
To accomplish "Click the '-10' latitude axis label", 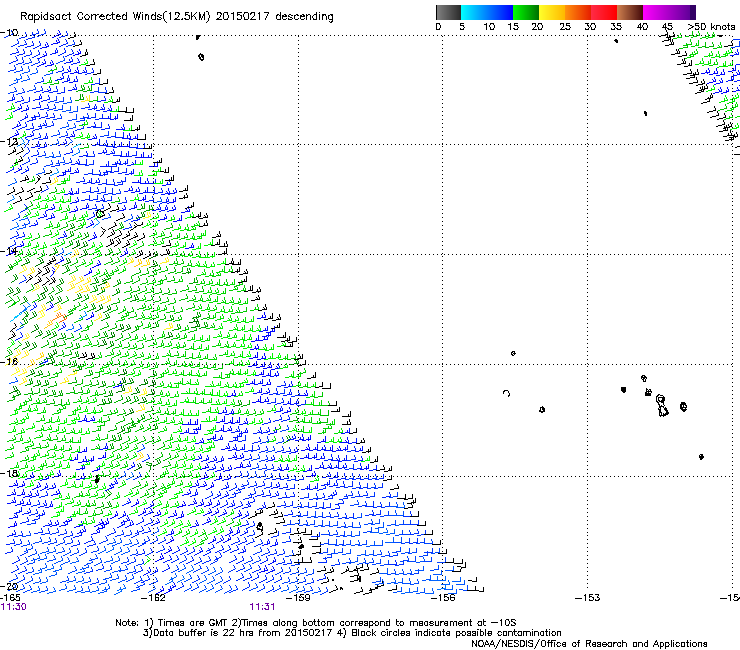I will point(9,33).
